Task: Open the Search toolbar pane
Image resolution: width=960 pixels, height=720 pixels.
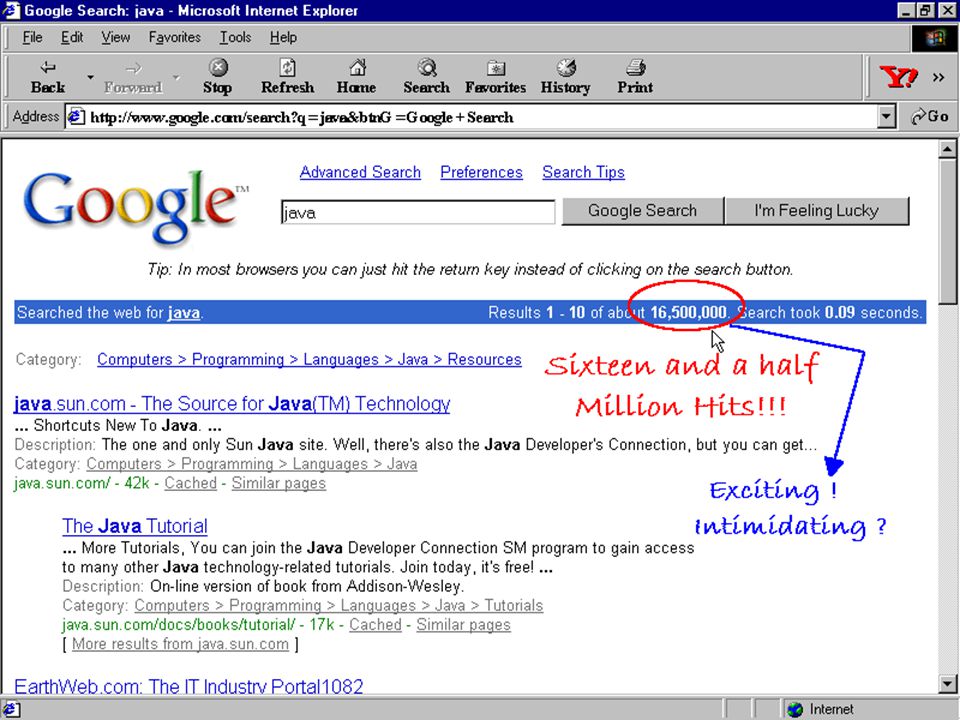Action: [x=426, y=77]
